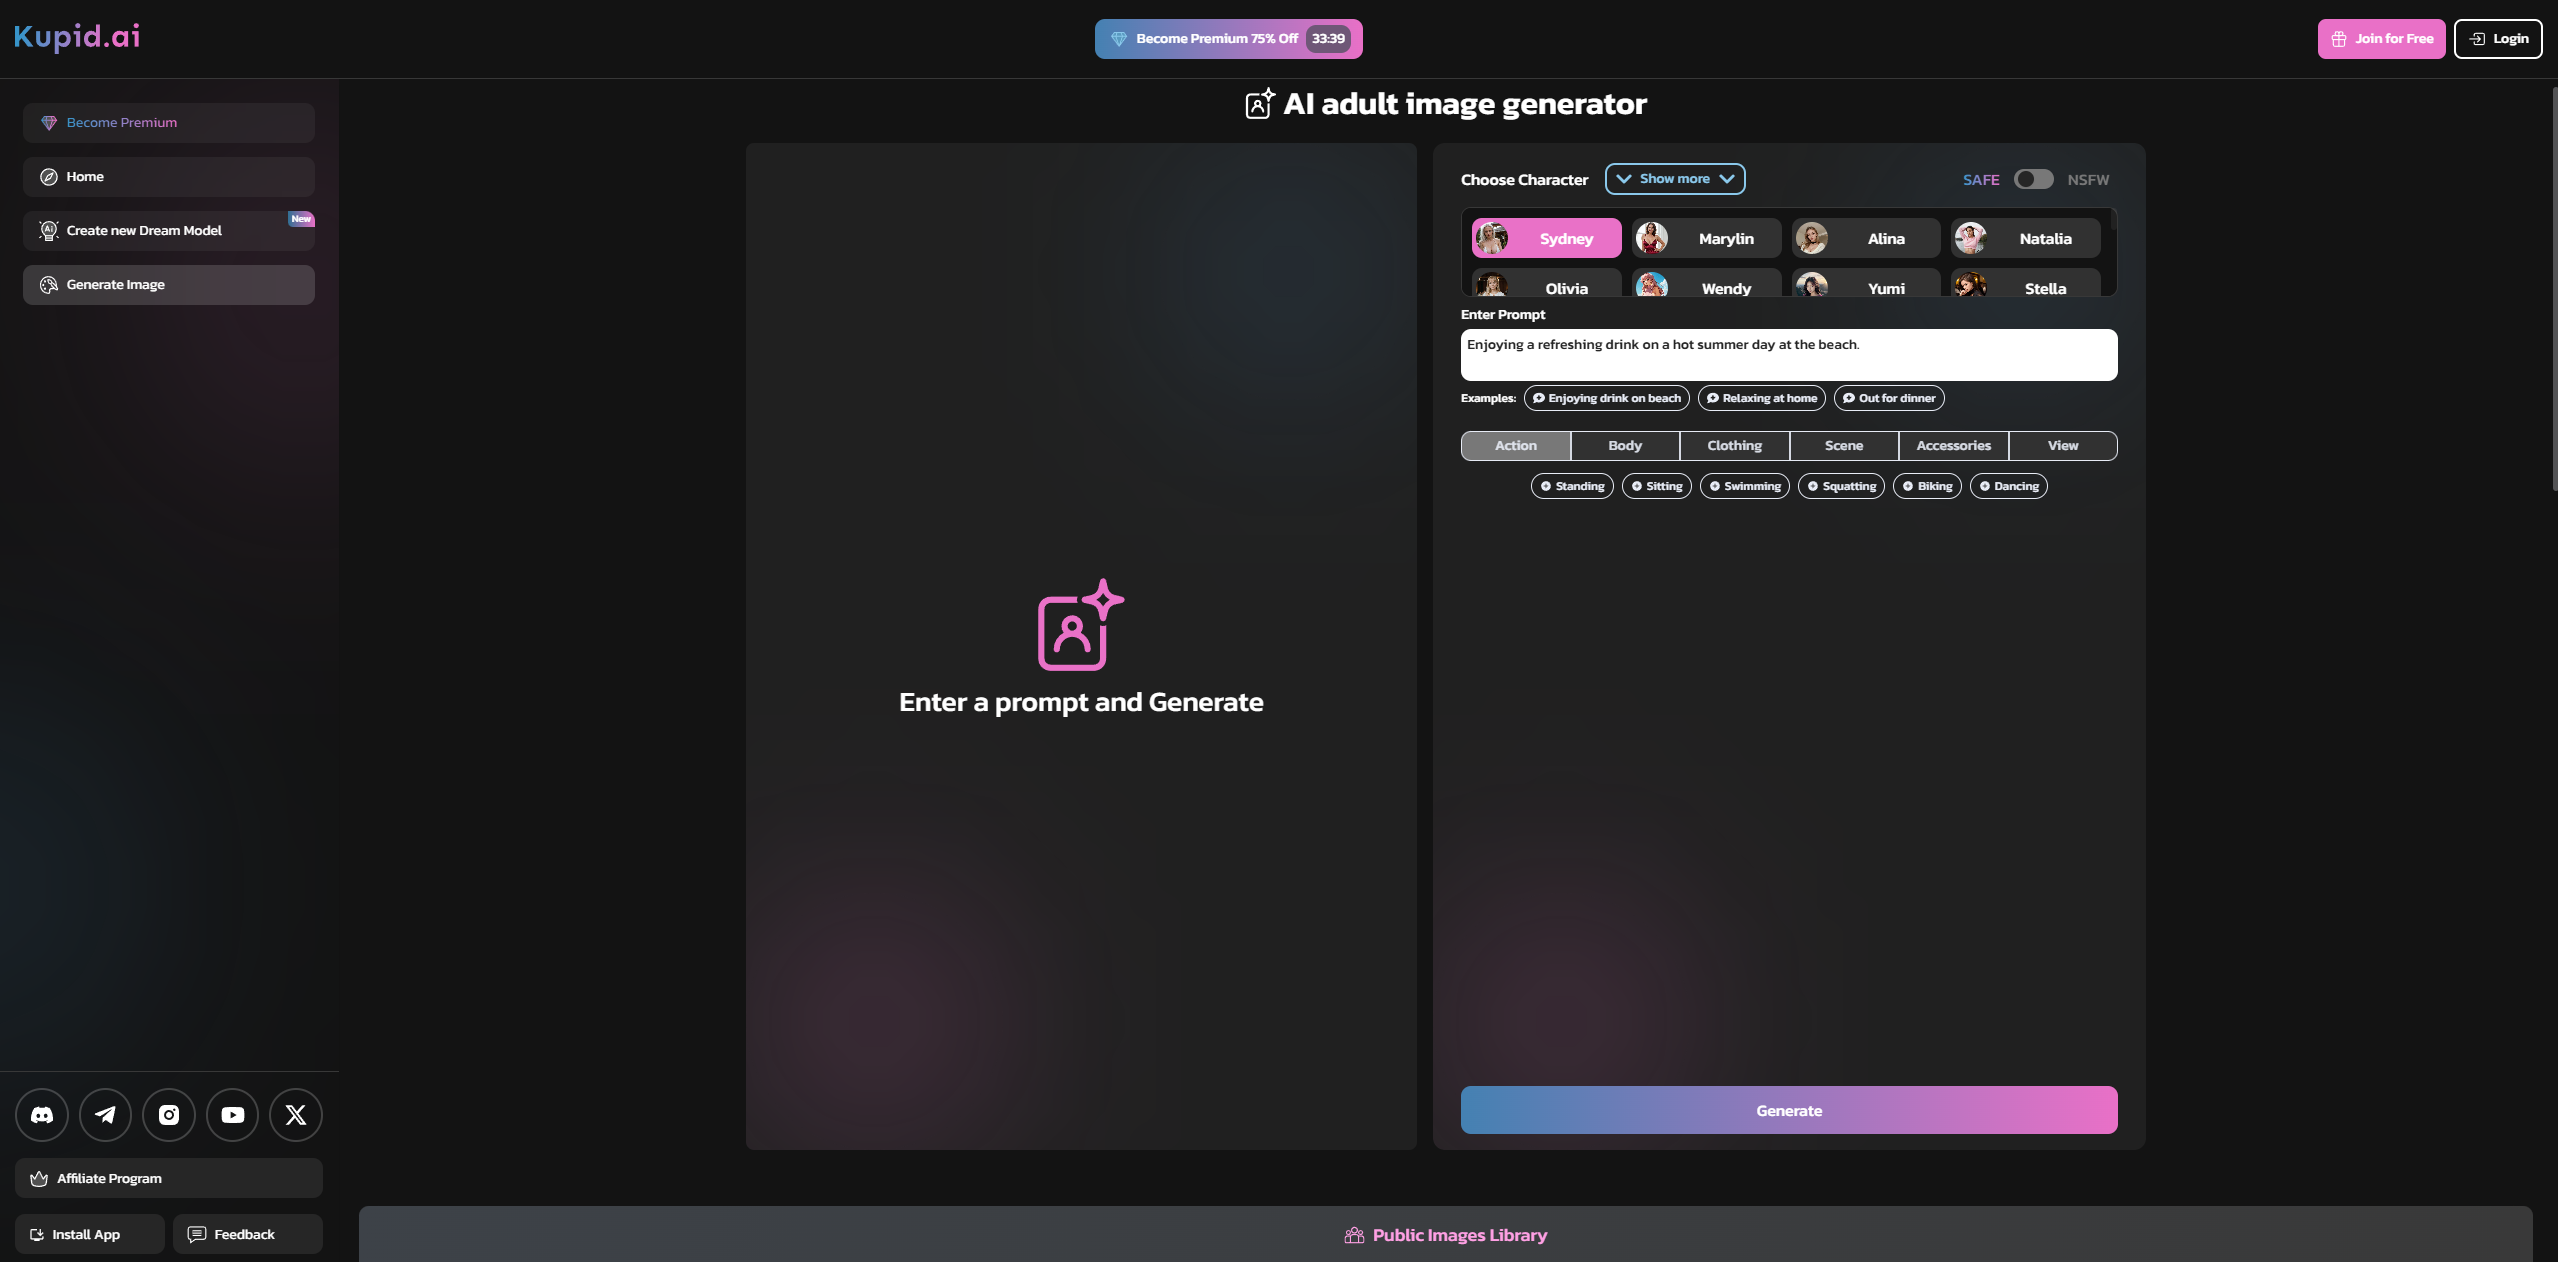Click the Become Premium diamond icon
The width and height of the screenshot is (2558, 1262).
click(x=47, y=122)
